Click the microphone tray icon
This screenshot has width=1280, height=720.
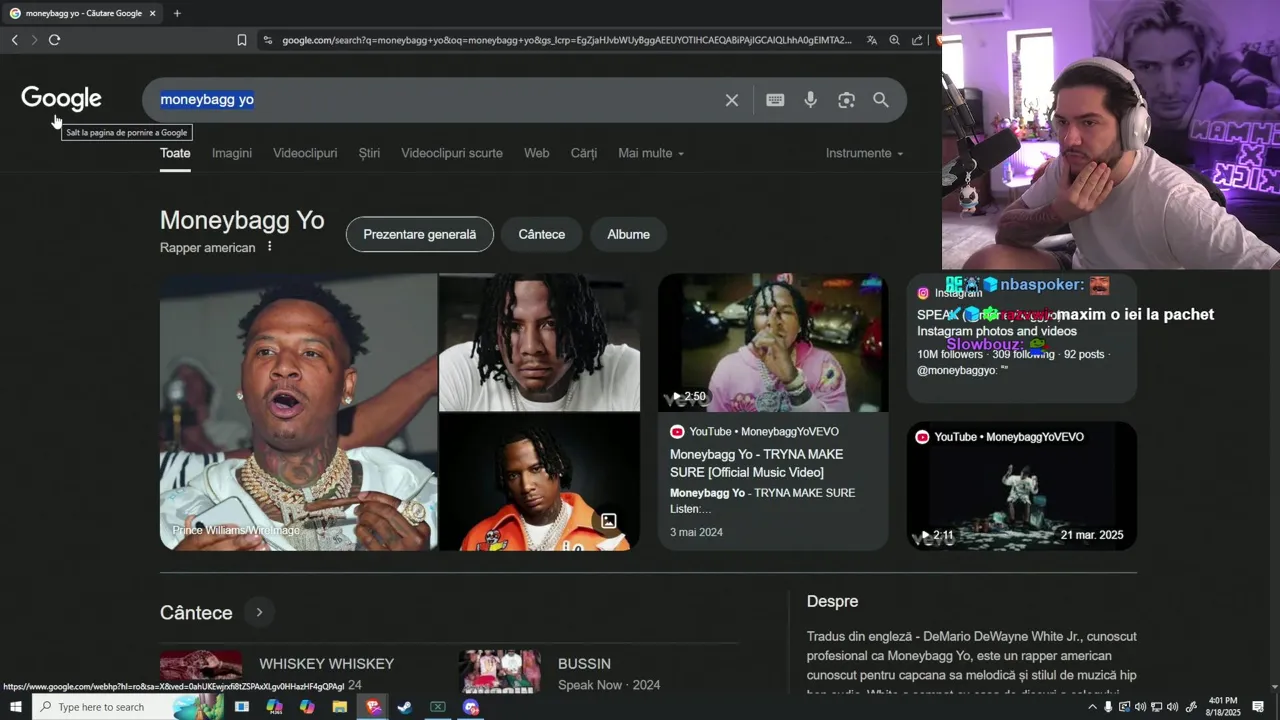(1108, 707)
